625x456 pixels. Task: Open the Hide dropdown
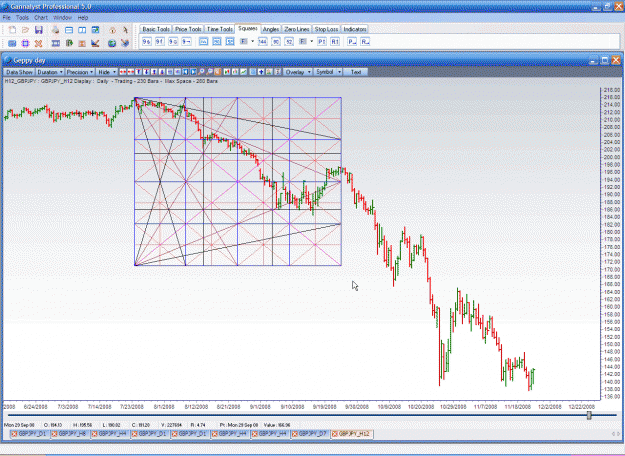pyautogui.click(x=107, y=72)
